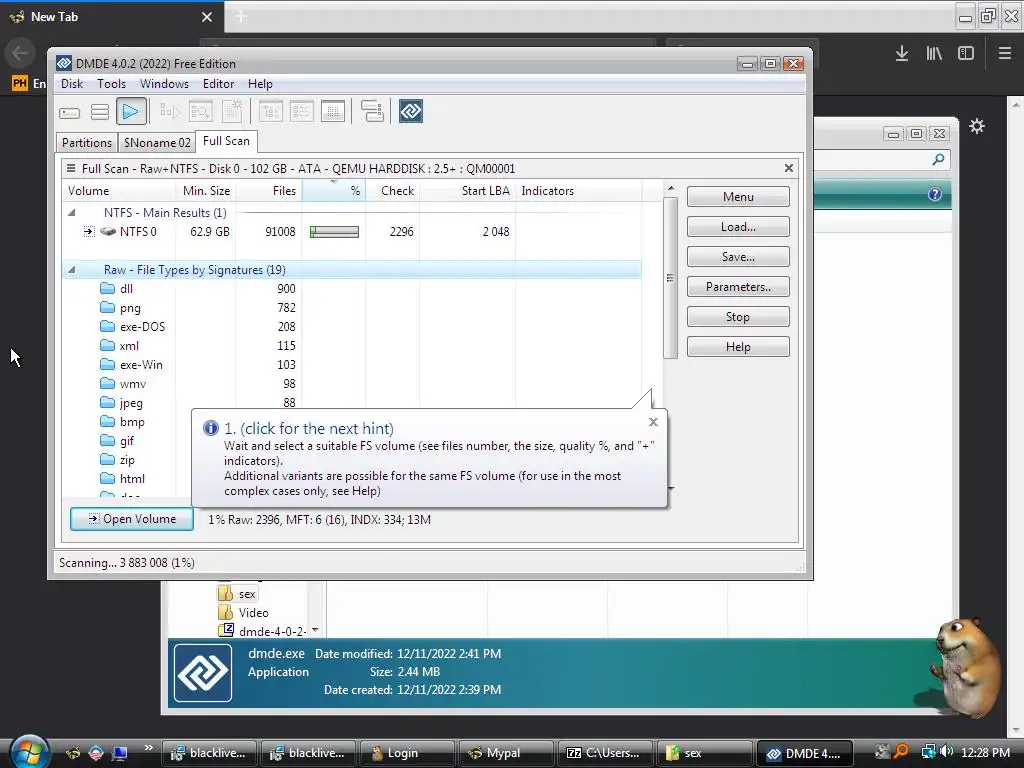Switch to the Partitions tab
The width and height of the screenshot is (1024, 768).
coord(87,142)
